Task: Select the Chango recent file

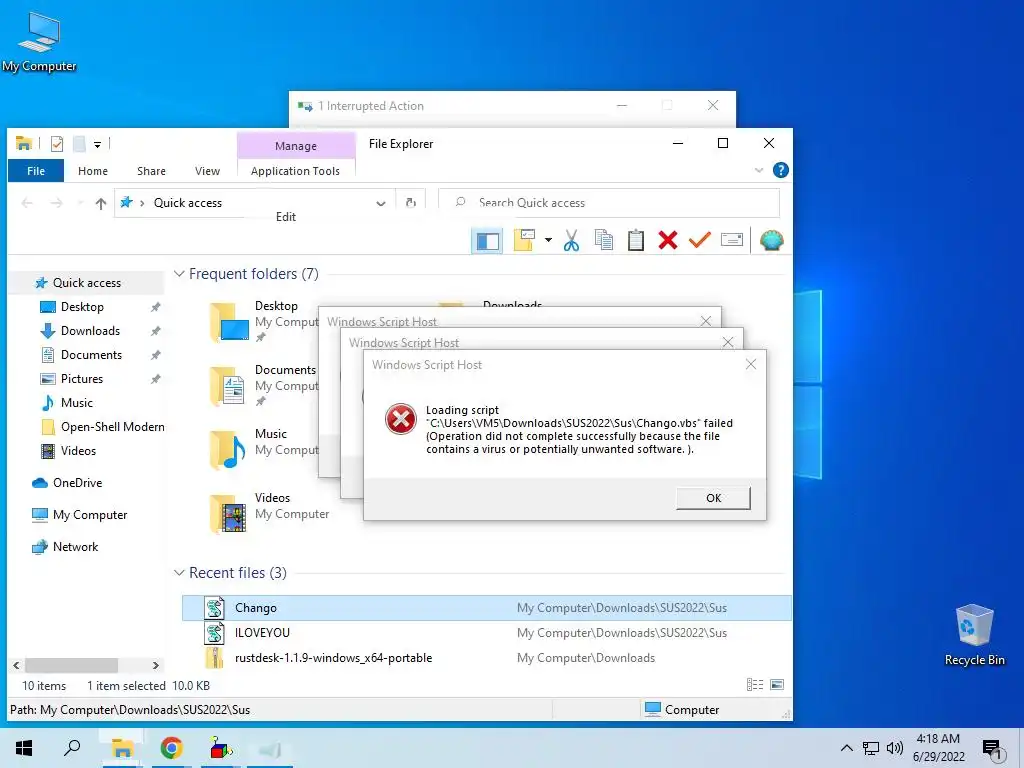Action: 487,608
